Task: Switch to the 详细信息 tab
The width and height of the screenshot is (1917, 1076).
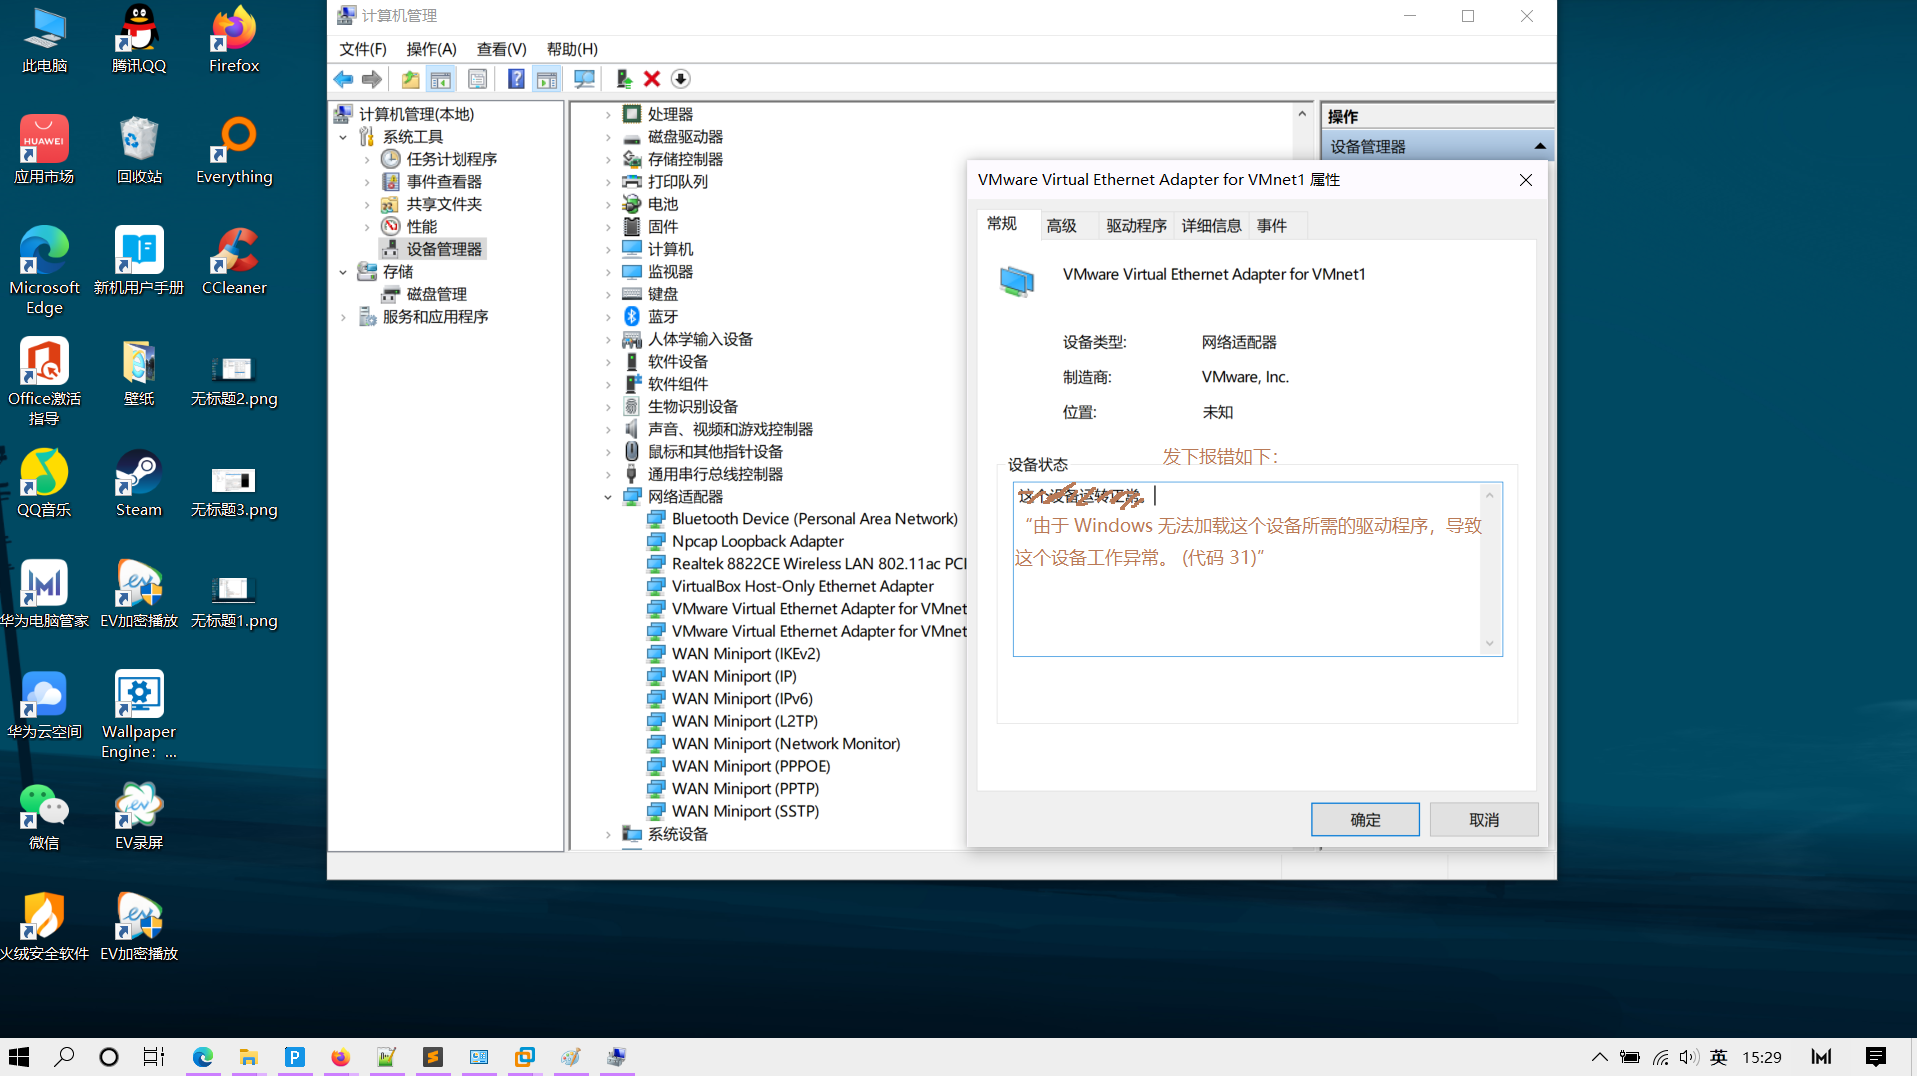Action: [x=1211, y=226]
